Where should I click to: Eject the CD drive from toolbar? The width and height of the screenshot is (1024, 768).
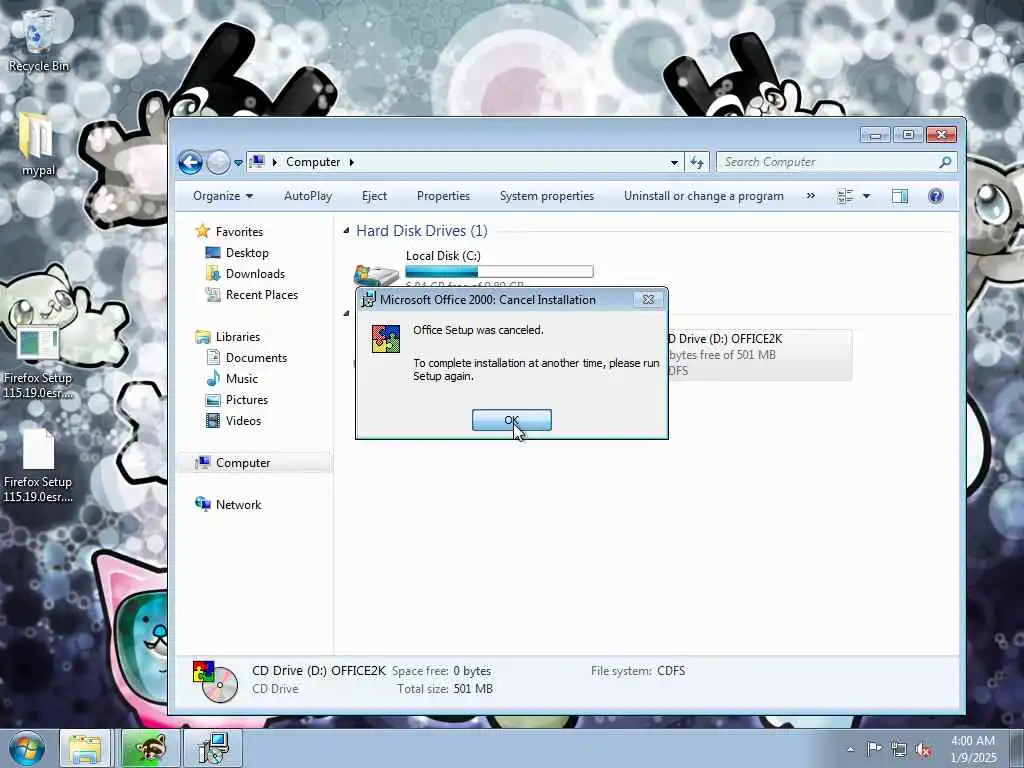[374, 196]
